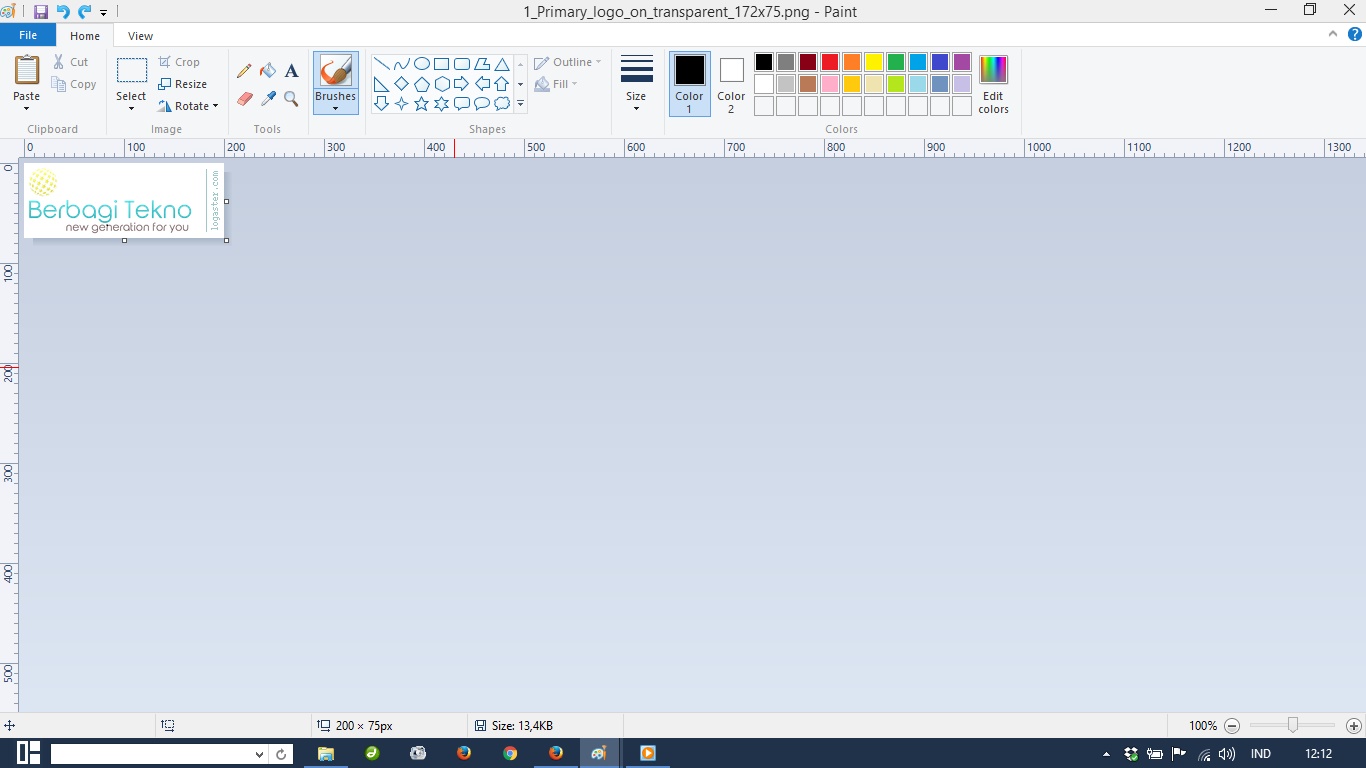Pick the green color swatch
This screenshot has width=1366, height=768.
(896, 62)
